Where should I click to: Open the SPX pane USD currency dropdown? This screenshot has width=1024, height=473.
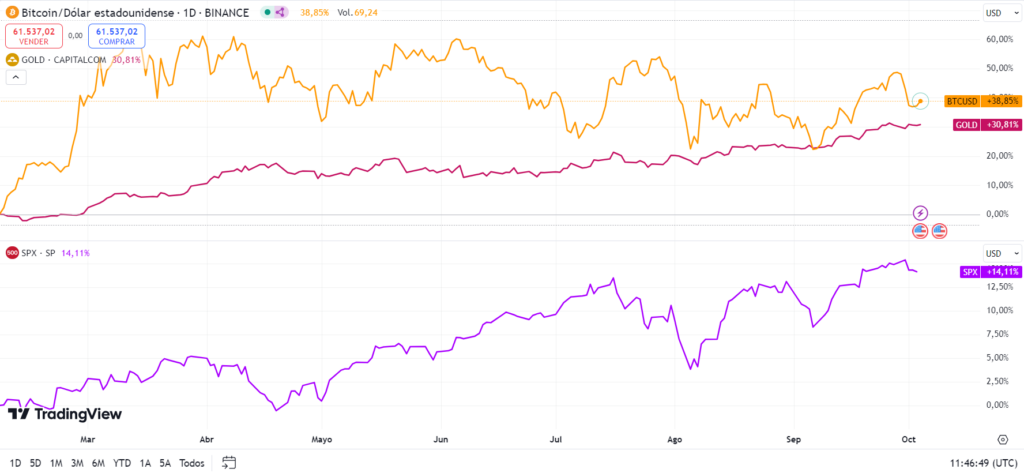[x=1002, y=253]
